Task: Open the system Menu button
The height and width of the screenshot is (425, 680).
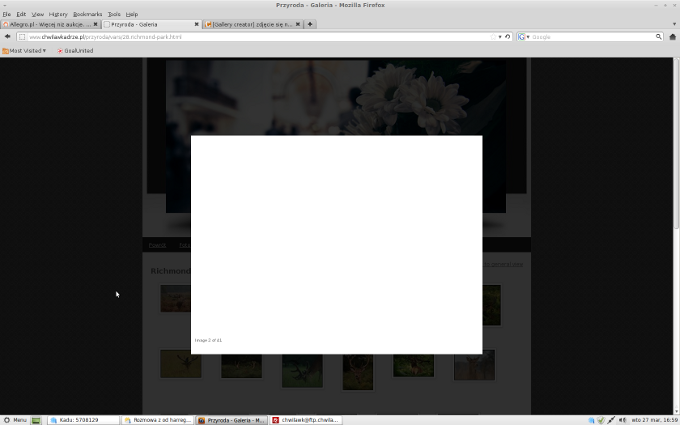Action: click(x=15, y=420)
